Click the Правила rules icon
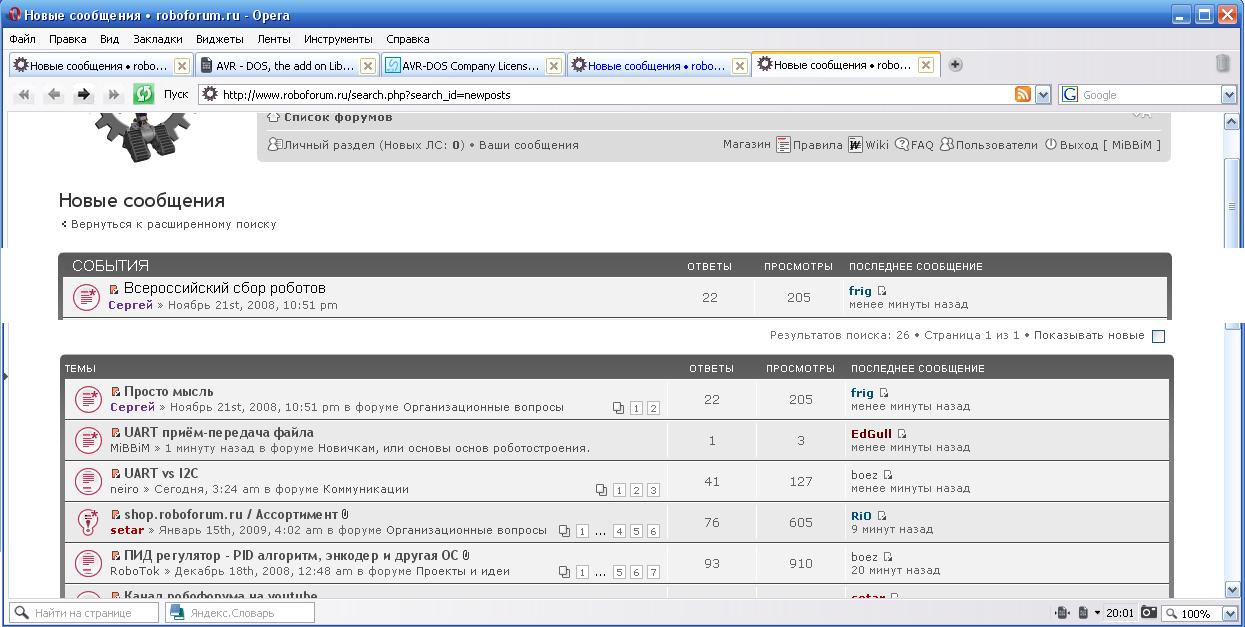Viewport: 1245px width, 627px height. click(783, 145)
